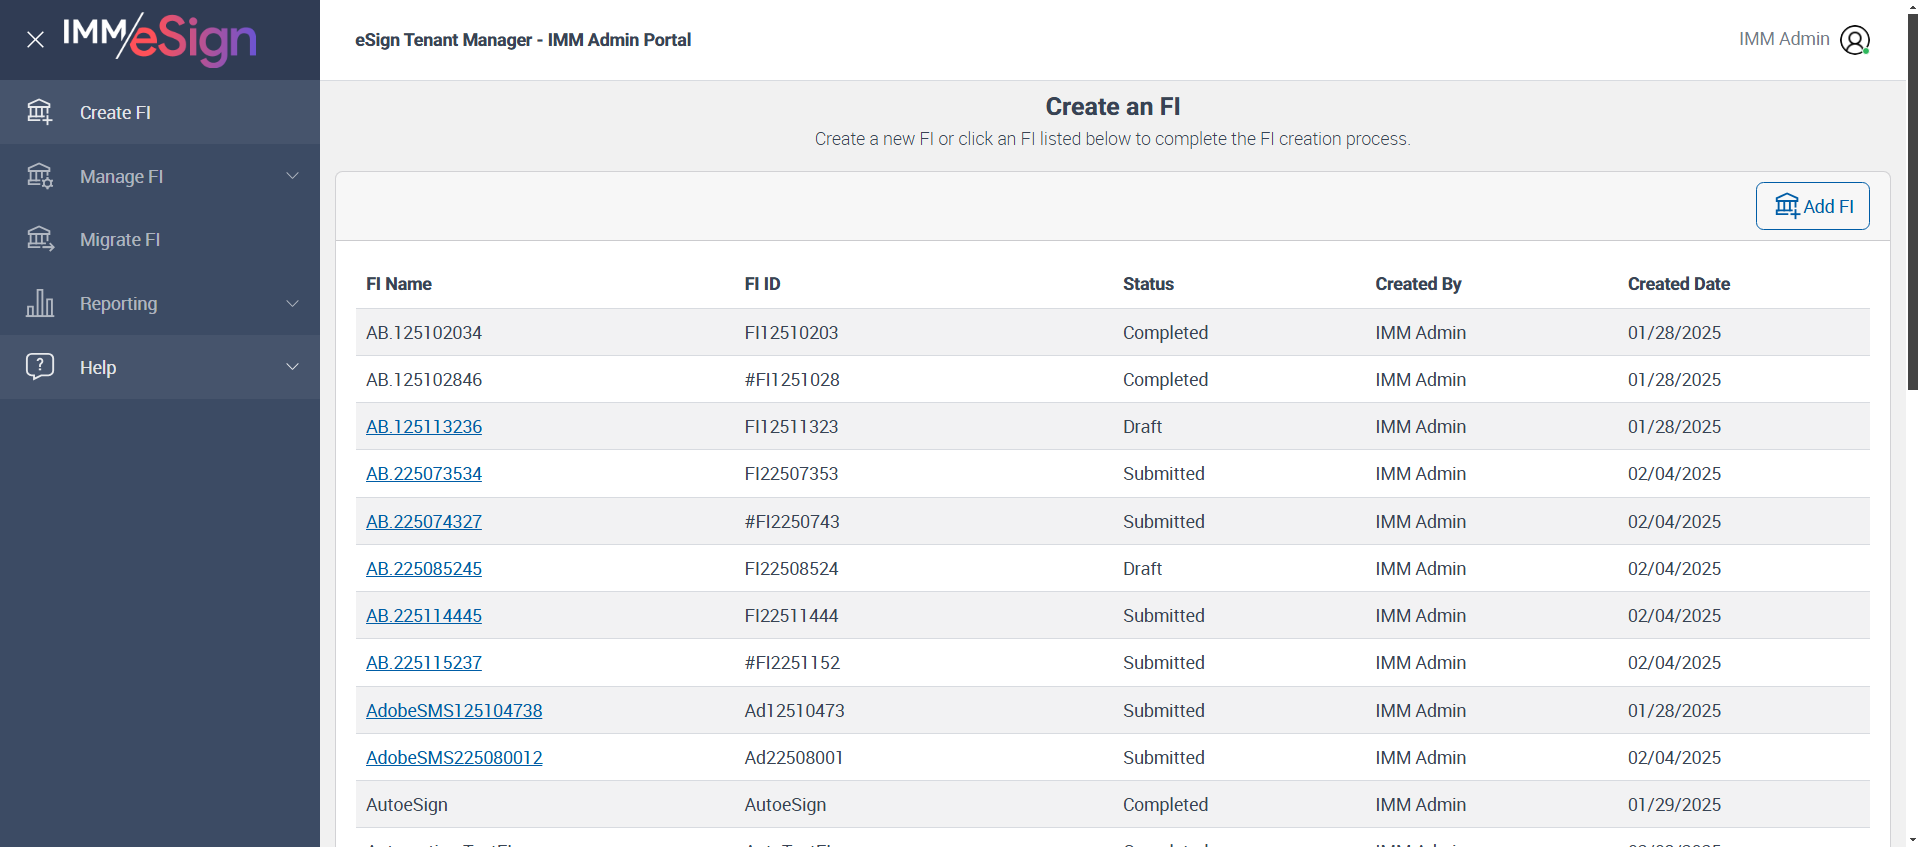Screen dimensions: 1920x847
Task: Open the AB.225115237 FI link
Action: [x=424, y=663]
